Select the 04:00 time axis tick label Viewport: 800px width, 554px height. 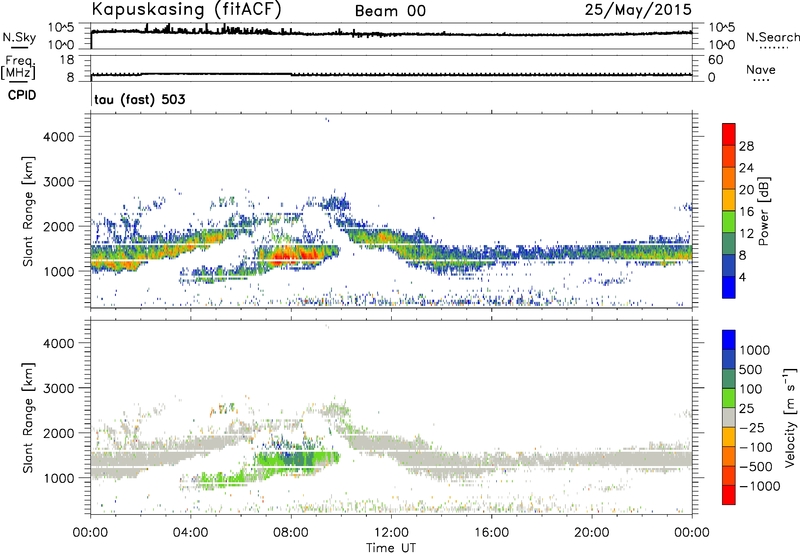[x=191, y=533]
